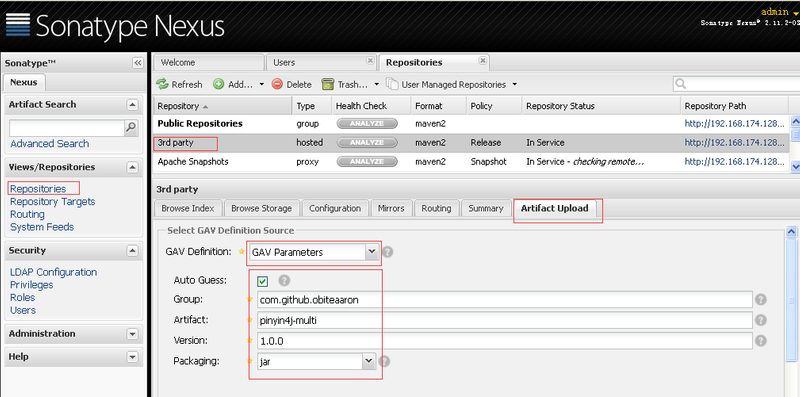Run Analyze for Apache Snapshots
This screenshot has width=800, height=397.
tap(367, 162)
